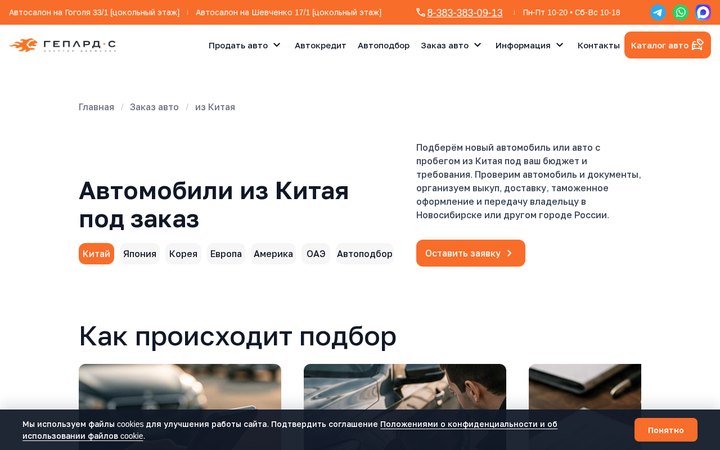Select the Япония tab
This screenshot has height=450, width=720.
pyautogui.click(x=140, y=253)
